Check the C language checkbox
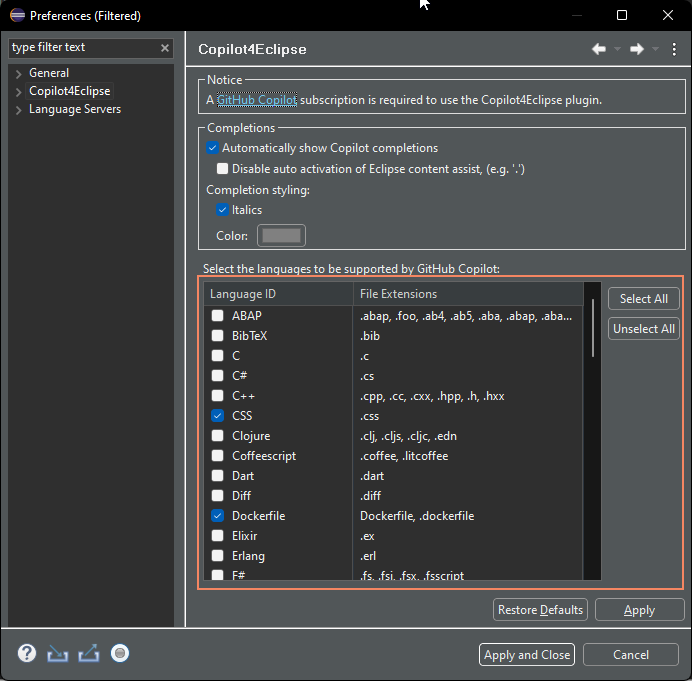This screenshot has height=681, width=692. click(x=218, y=355)
